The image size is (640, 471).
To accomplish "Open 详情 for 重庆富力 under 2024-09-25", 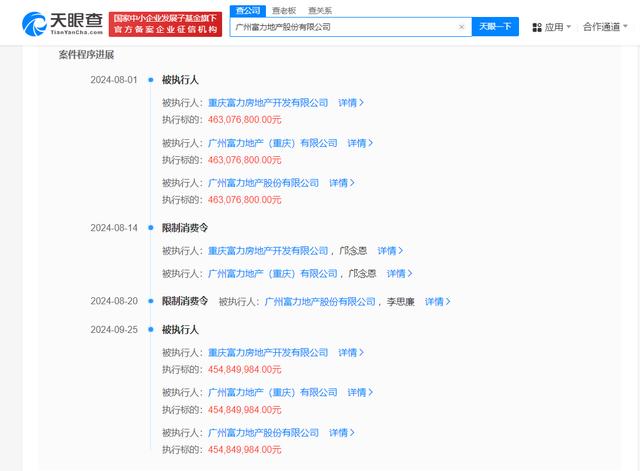I will point(351,353).
